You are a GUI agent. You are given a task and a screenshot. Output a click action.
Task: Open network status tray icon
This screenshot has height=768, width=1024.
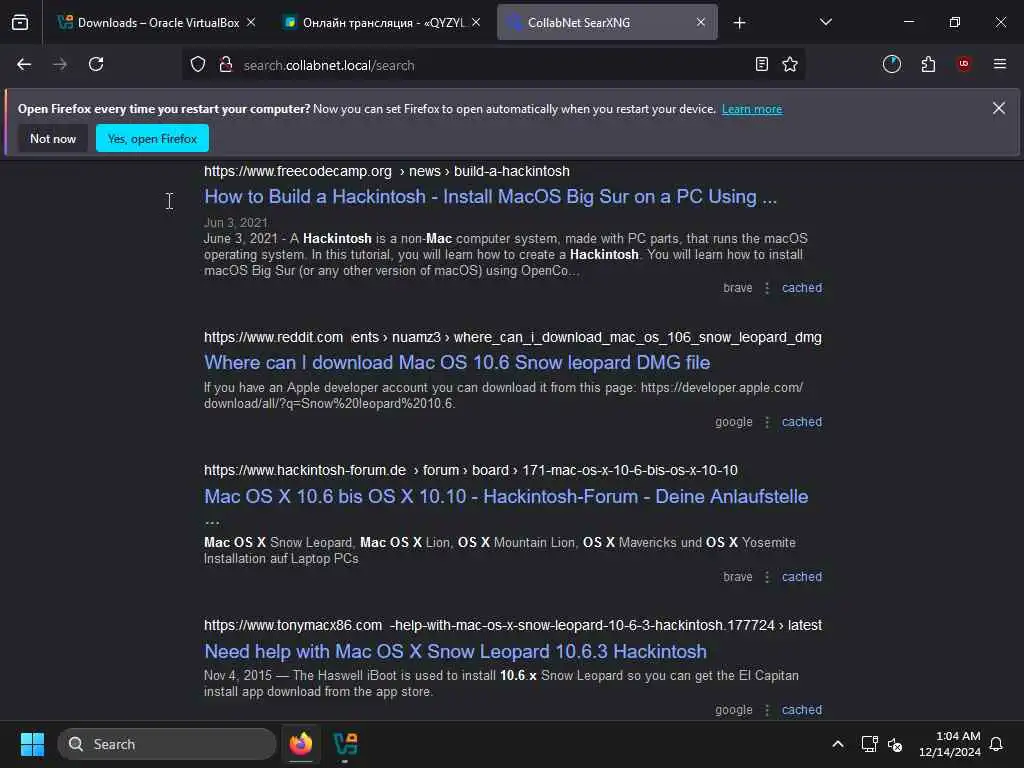pos(869,744)
